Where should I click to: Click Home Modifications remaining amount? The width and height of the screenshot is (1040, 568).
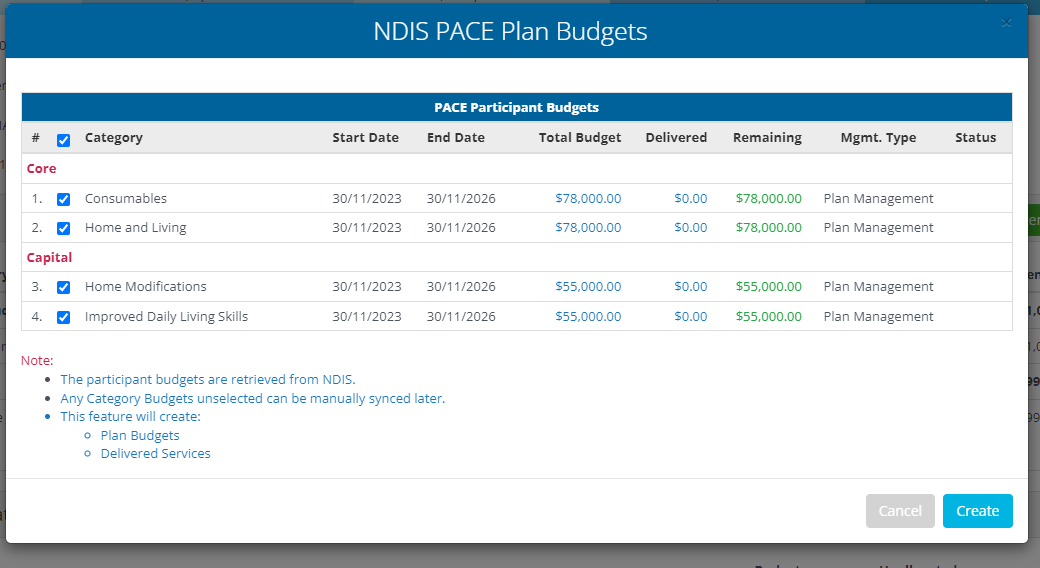(x=768, y=287)
